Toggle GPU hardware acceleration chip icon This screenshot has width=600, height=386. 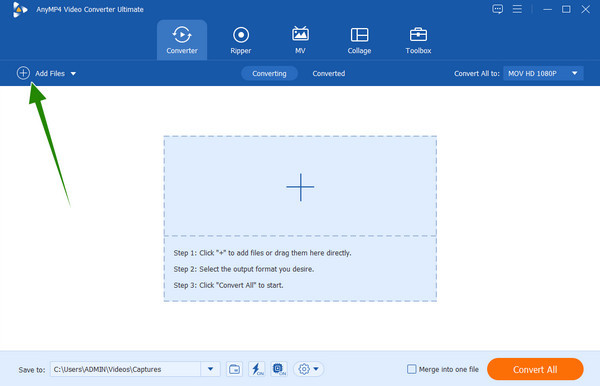(x=279, y=369)
